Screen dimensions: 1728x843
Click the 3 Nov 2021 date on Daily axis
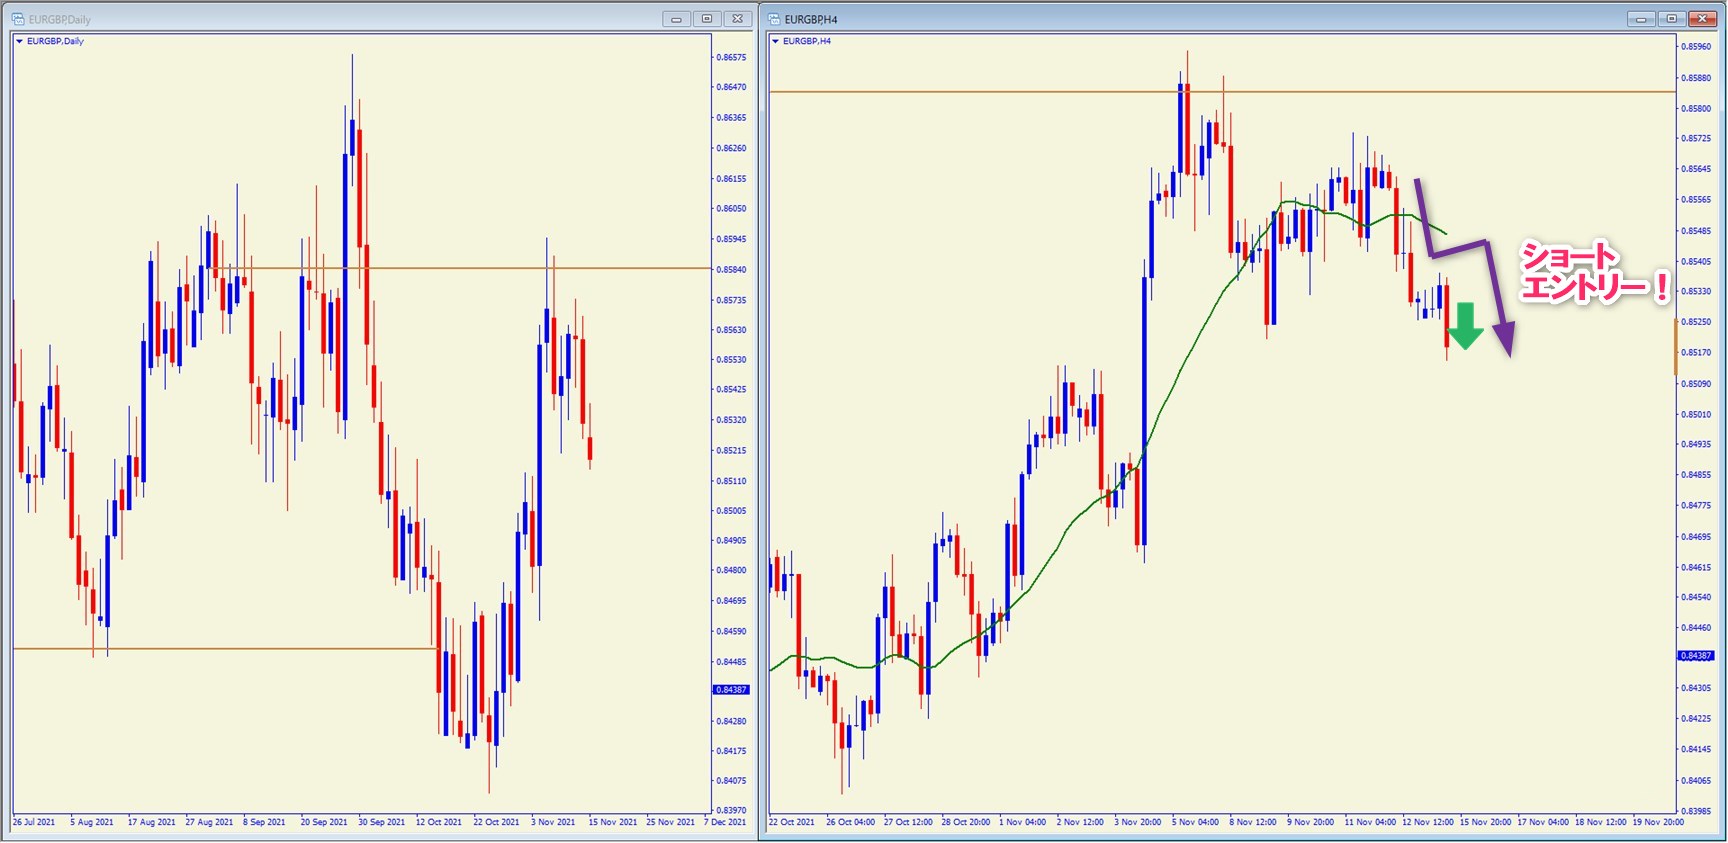(553, 822)
